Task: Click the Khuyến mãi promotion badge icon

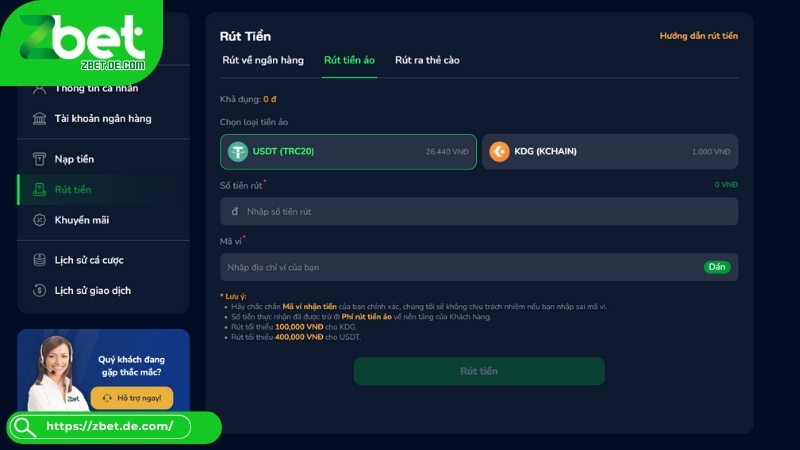Action: [x=39, y=220]
